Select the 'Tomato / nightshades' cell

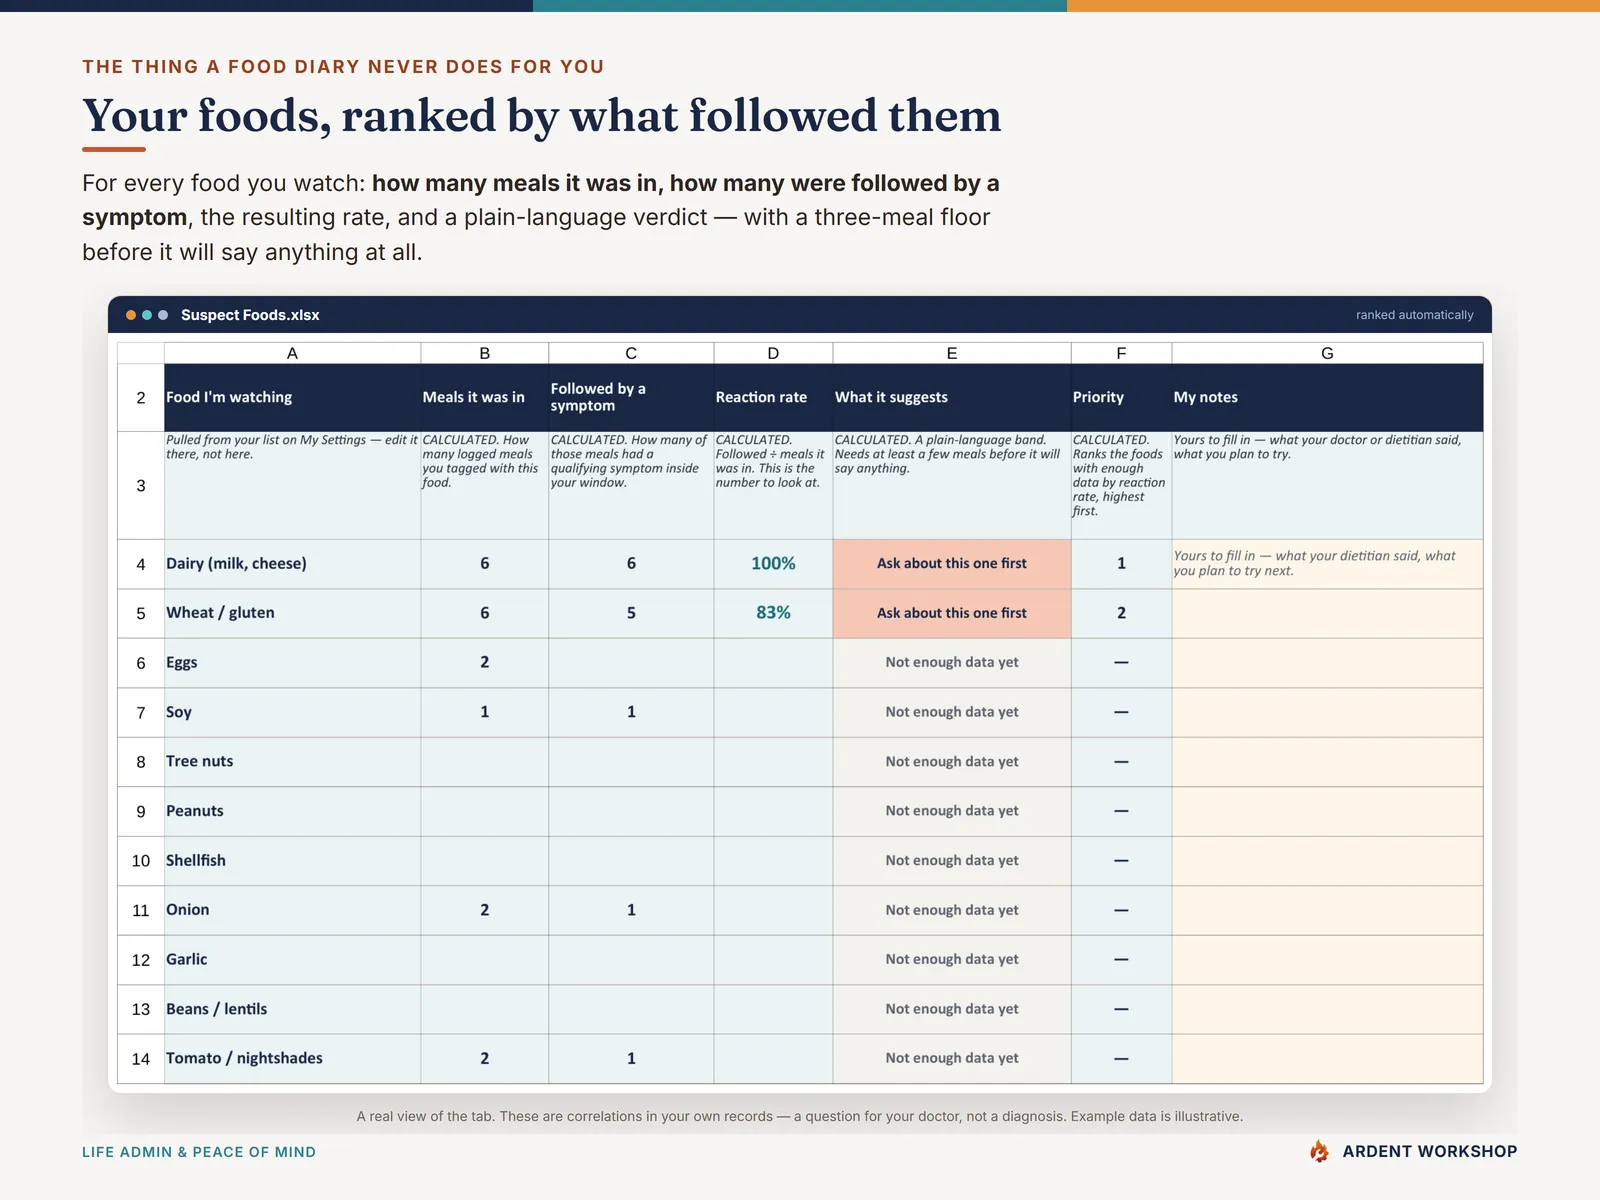pyautogui.click(x=292, y=1059)
